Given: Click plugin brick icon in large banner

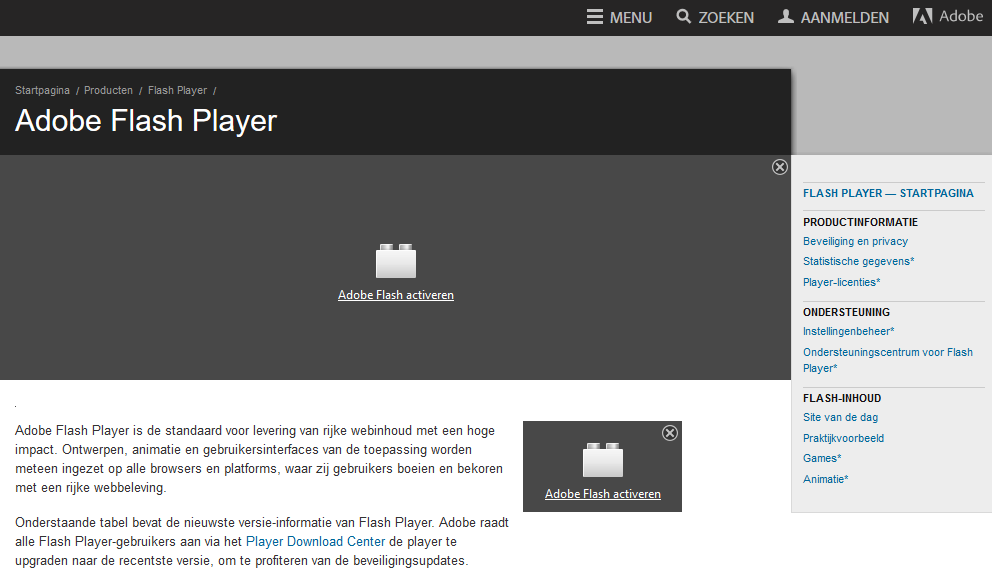Looking at the screenshot, I should click(x=396, y=261).
